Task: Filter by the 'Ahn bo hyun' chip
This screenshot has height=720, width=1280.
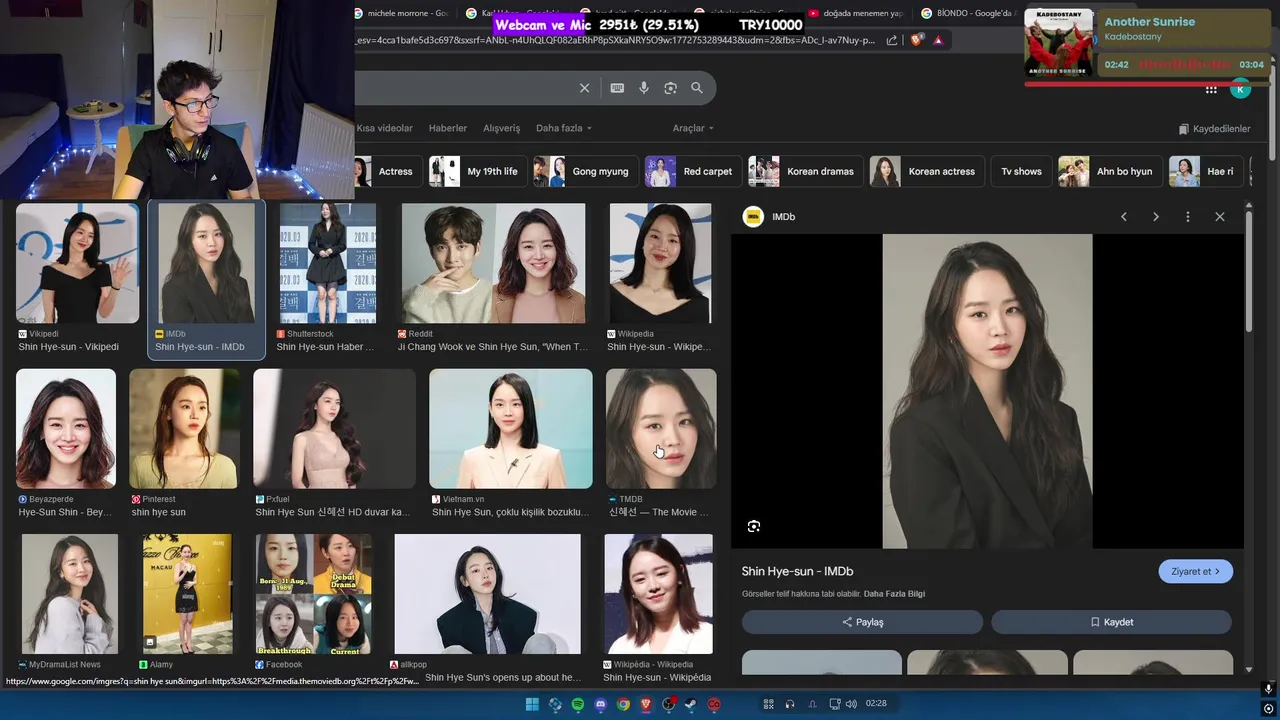Action: [x=1108, y=171]
